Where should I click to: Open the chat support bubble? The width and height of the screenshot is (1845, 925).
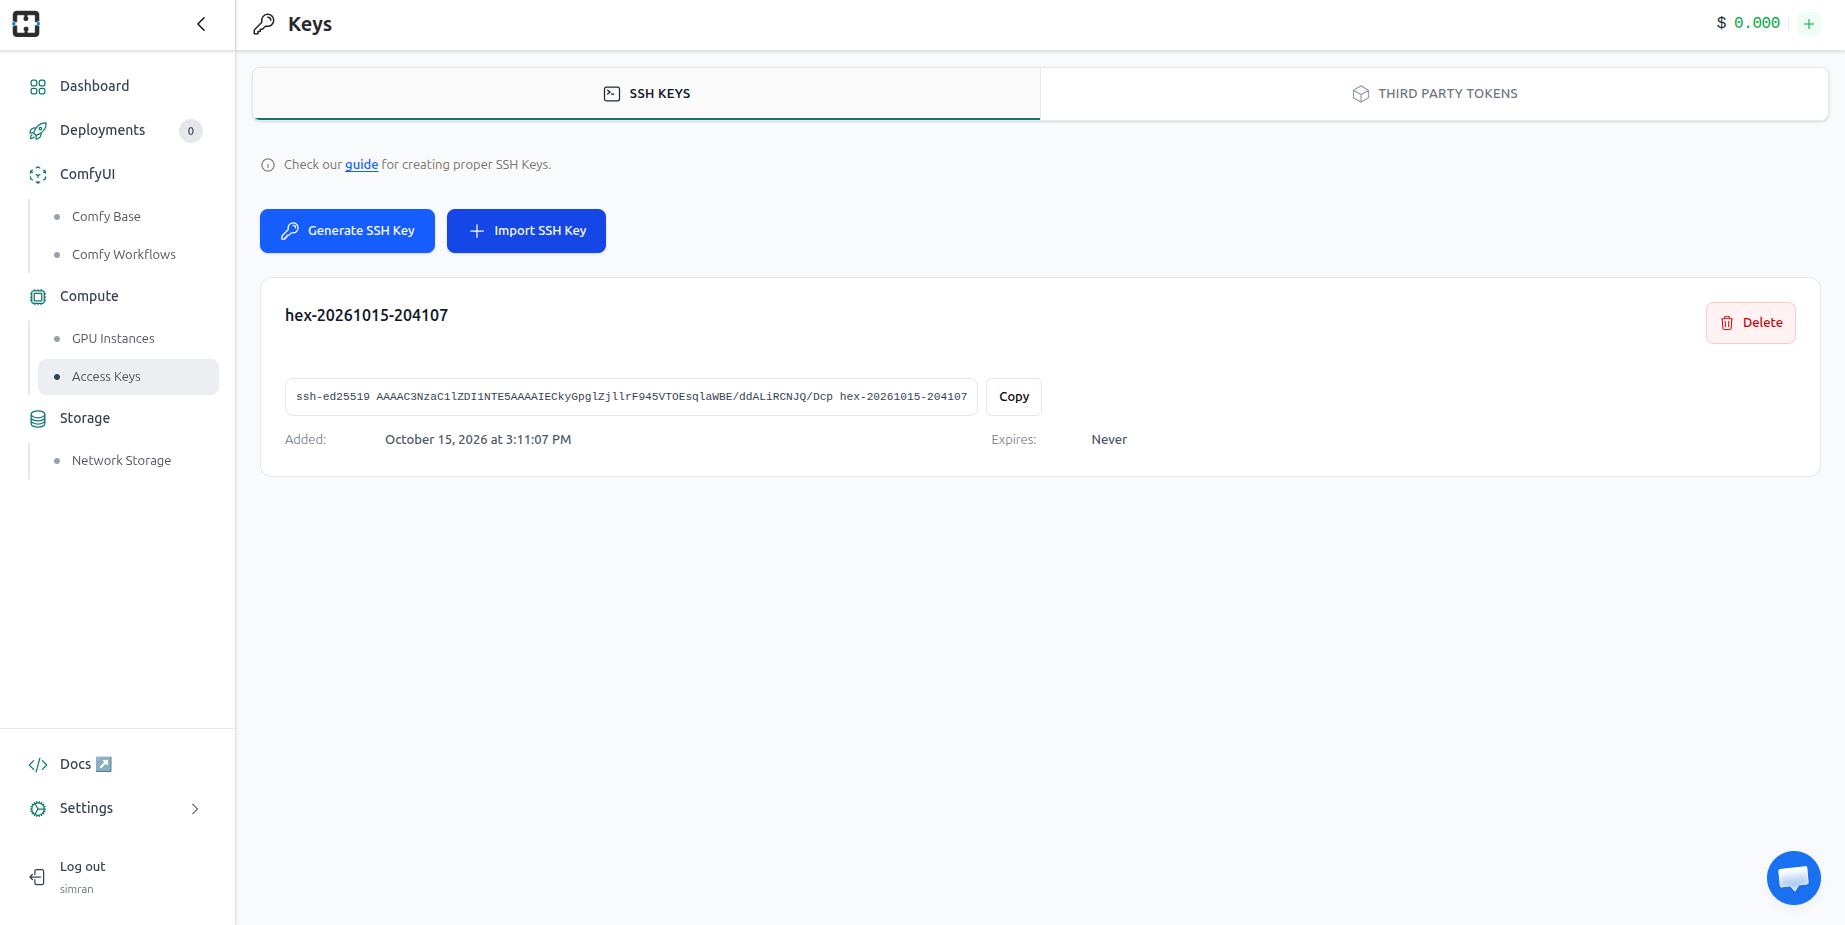(1794, 878)
